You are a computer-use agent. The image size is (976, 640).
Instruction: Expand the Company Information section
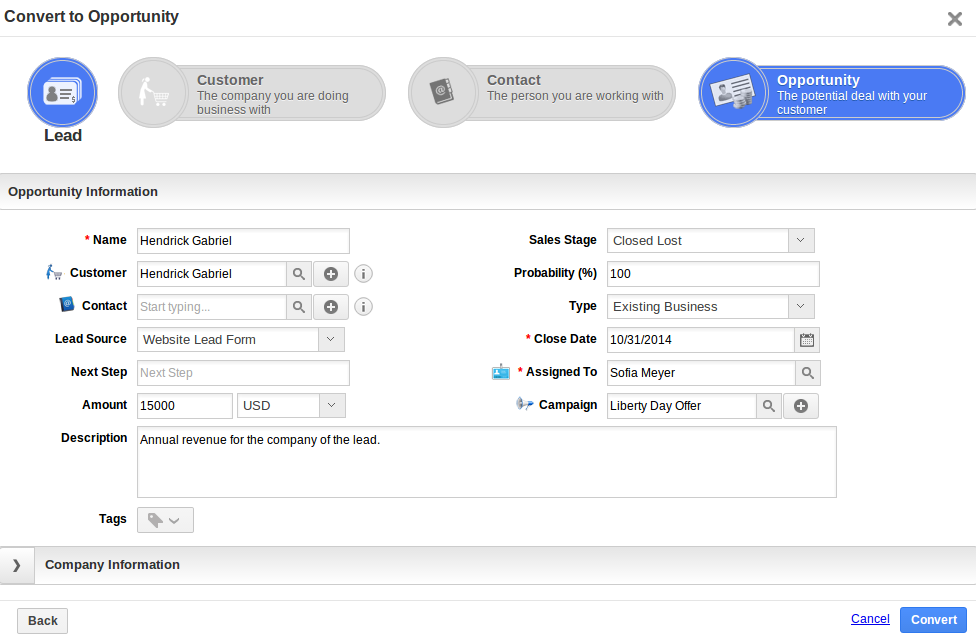[x=17, y=565]
